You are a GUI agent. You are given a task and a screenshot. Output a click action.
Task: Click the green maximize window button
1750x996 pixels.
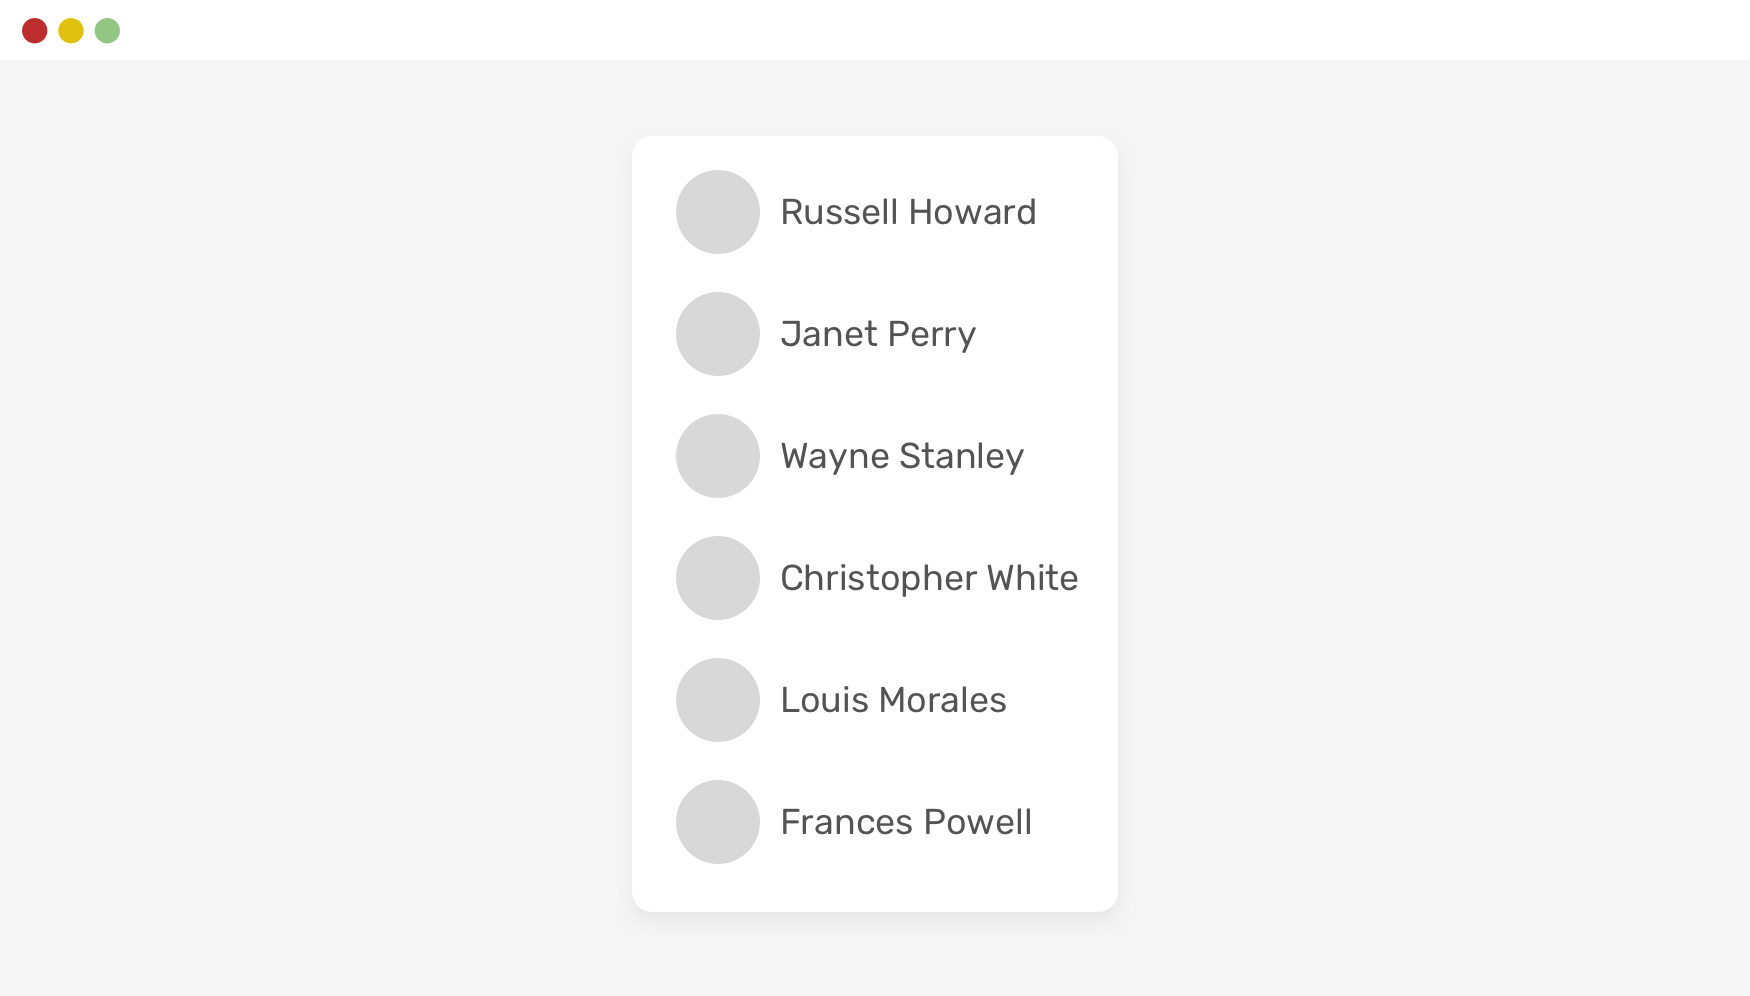click(x=107, y=31)
